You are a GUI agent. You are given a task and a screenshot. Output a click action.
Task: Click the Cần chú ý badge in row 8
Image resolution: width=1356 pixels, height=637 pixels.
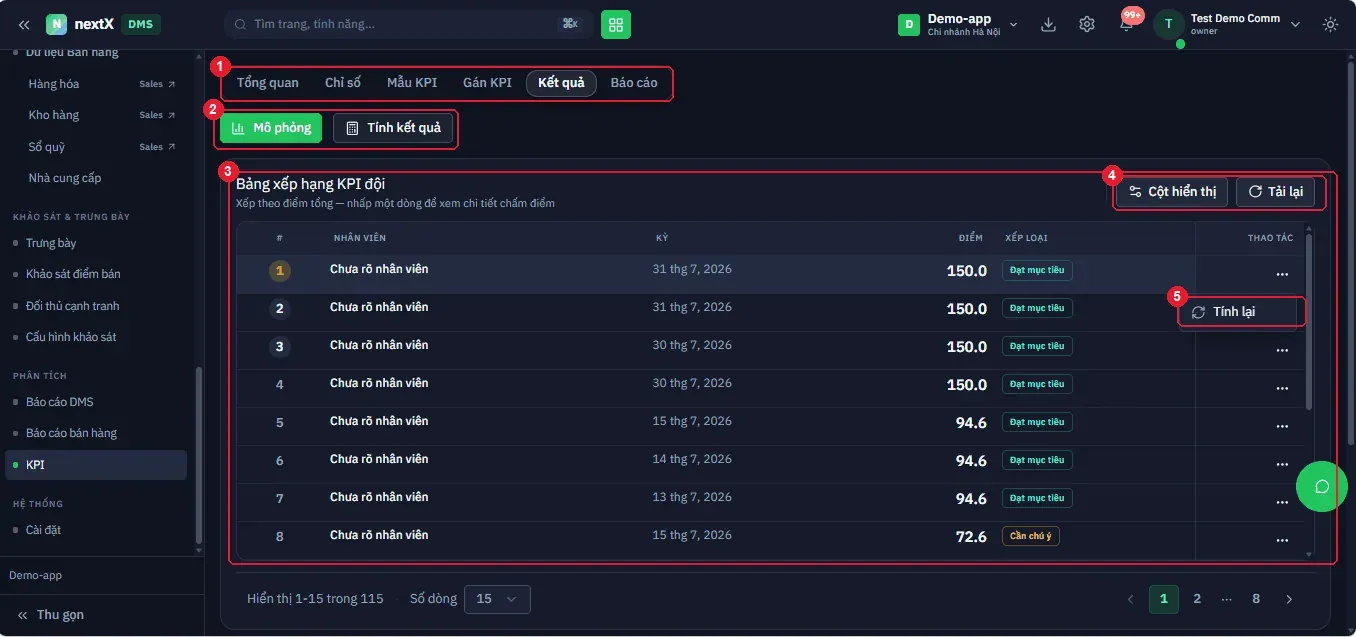pyautogui.click(x=1031, y=536)
